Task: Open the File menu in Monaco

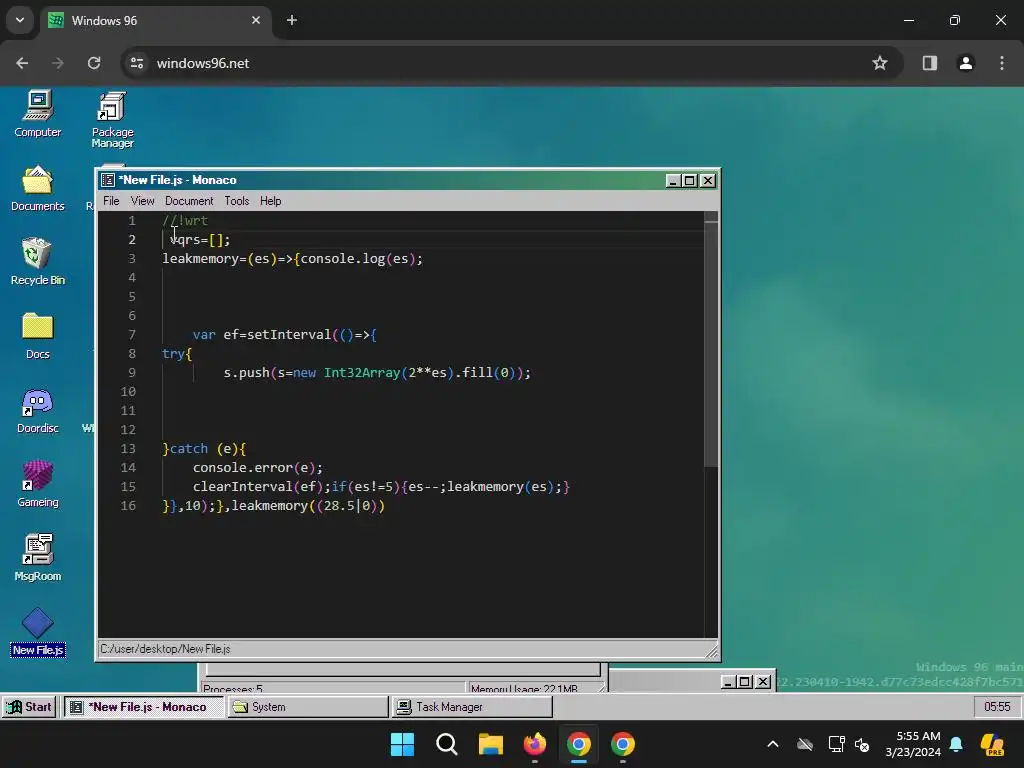Action: (111, 200)
